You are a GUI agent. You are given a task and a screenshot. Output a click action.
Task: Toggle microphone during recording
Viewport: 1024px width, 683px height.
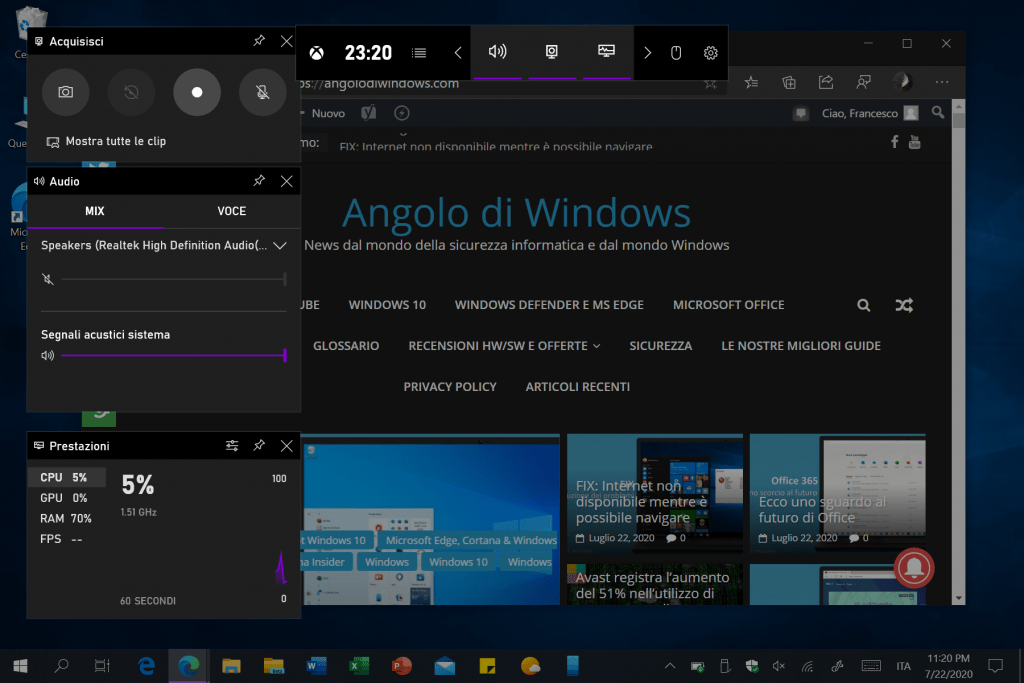point(262,92)
